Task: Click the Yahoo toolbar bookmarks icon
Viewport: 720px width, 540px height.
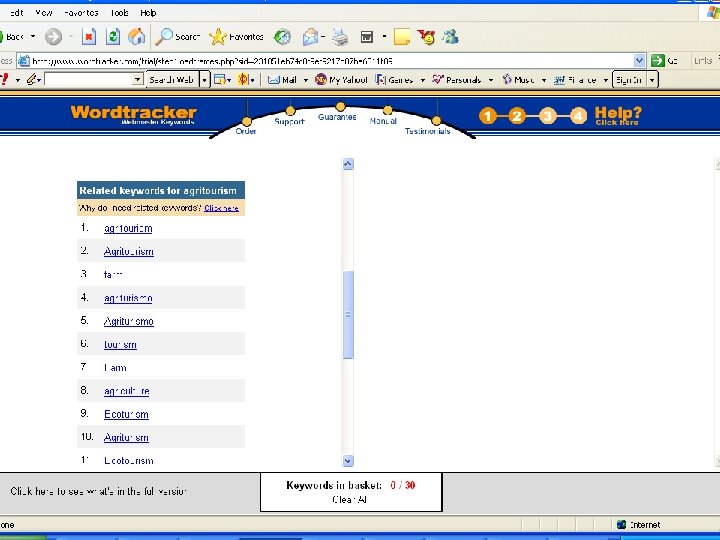Action: pyautogui.click(x=219, y=80)
